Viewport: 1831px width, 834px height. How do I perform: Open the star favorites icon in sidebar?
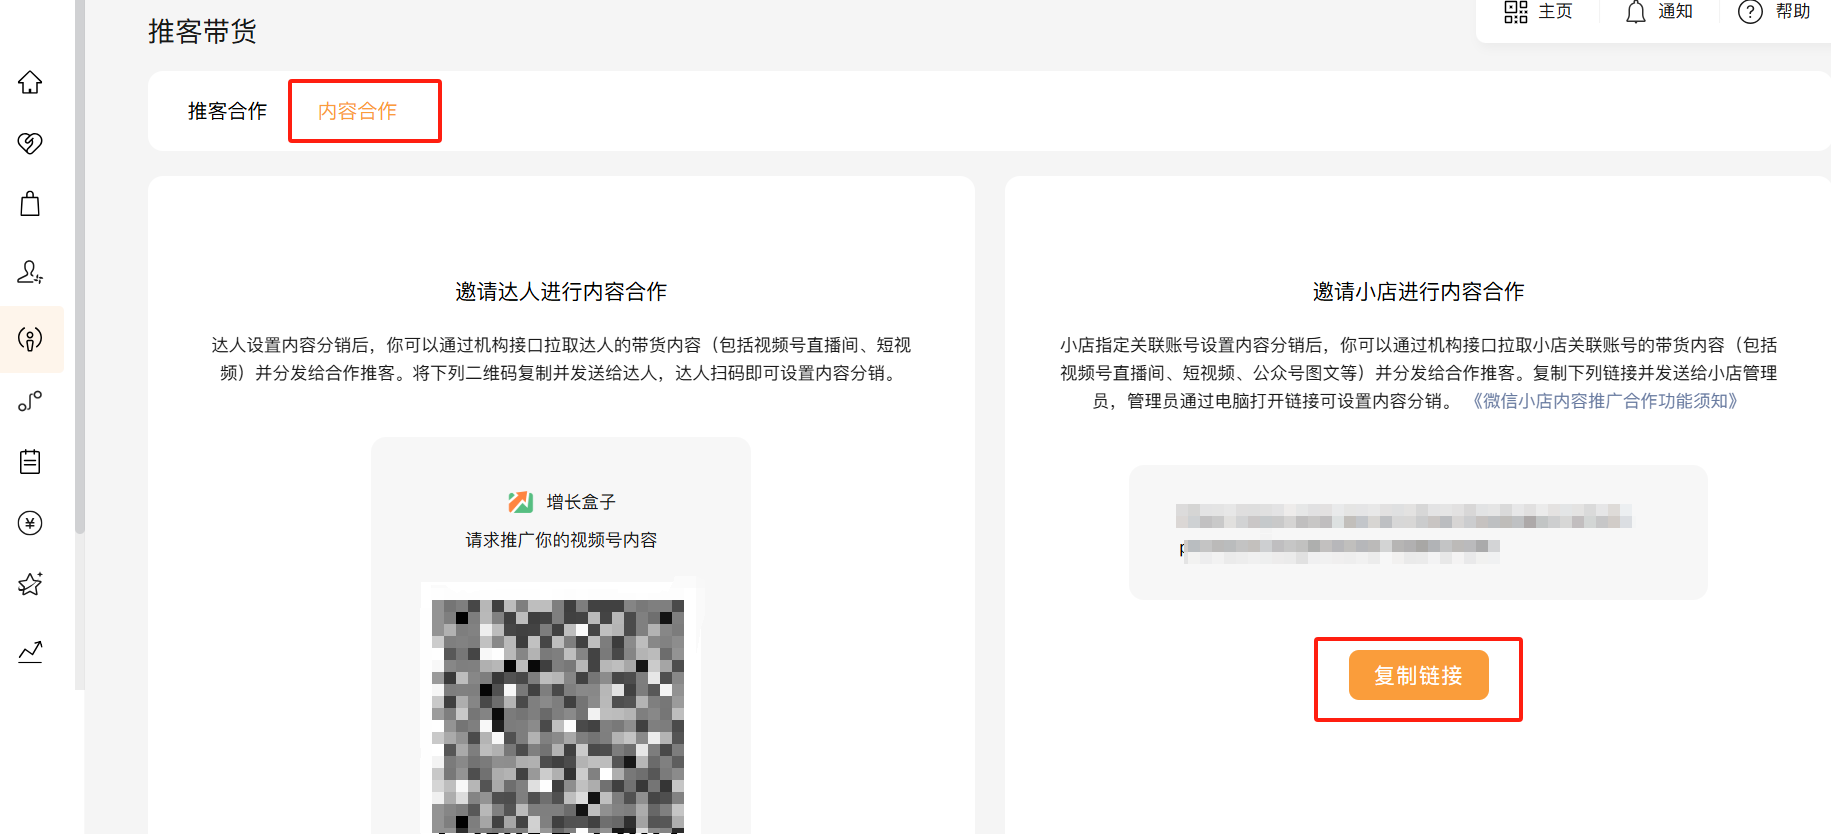pos(30,584)
